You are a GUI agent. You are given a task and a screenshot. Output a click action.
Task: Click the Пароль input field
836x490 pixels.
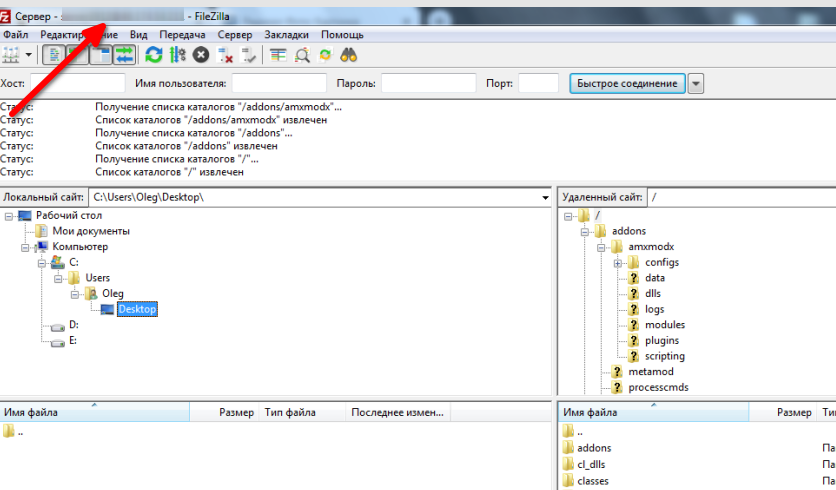(429, 83)
